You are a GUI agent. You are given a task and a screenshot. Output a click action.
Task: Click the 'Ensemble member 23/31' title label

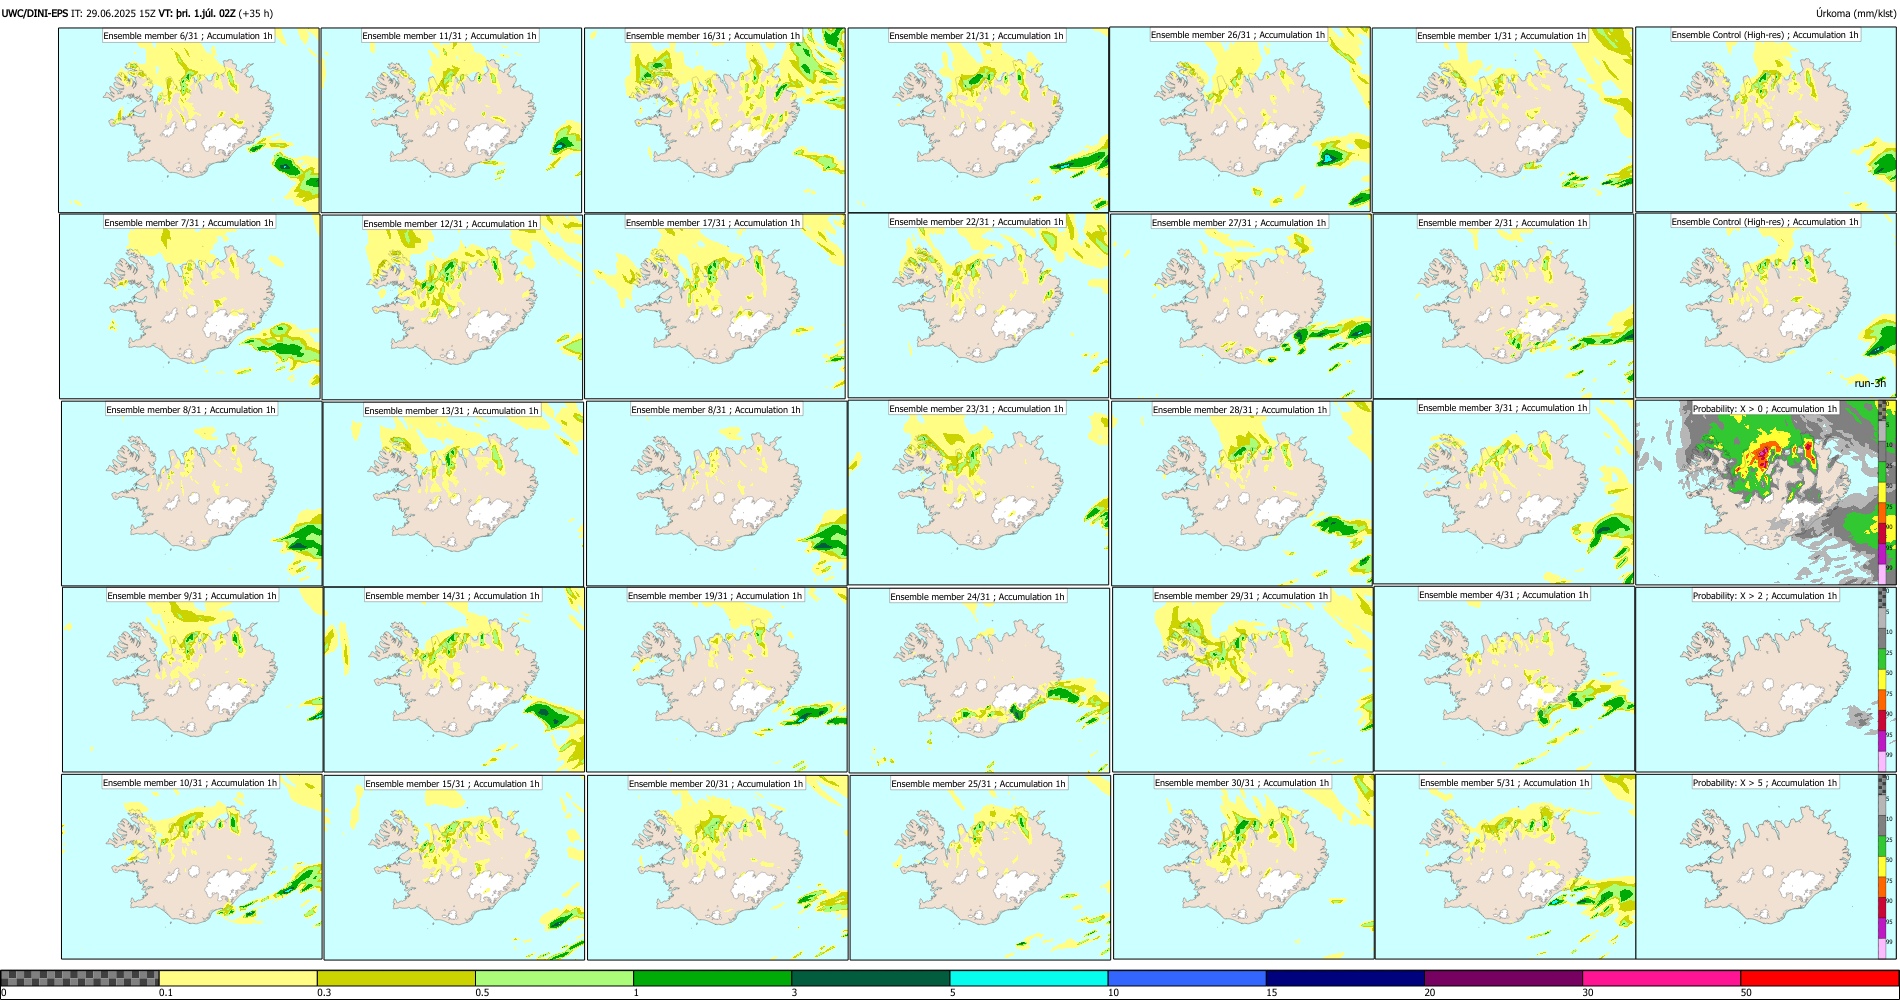[x=977, y=408]
